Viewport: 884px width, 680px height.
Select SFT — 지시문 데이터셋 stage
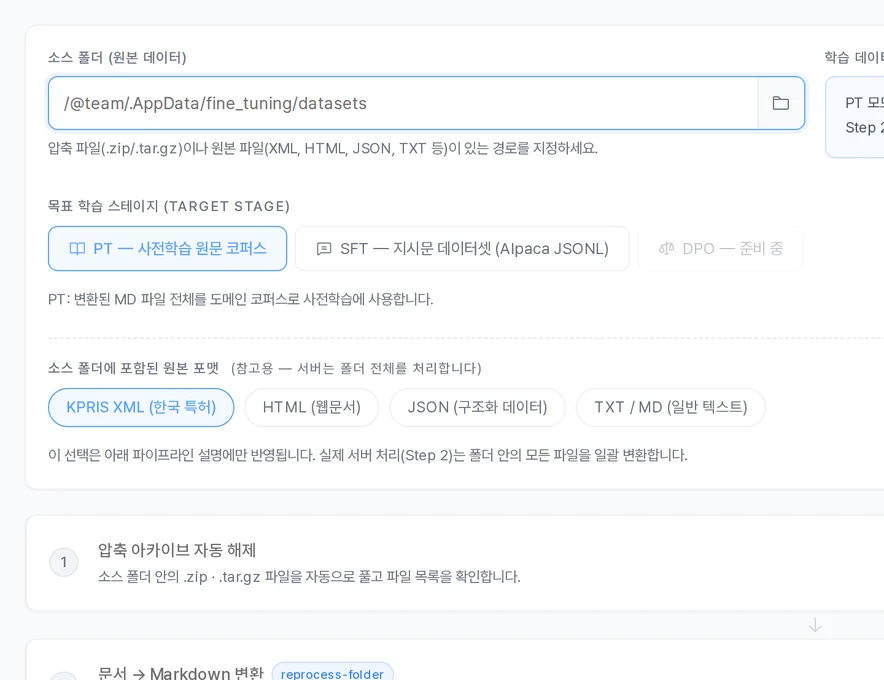(x=462, y=249)
